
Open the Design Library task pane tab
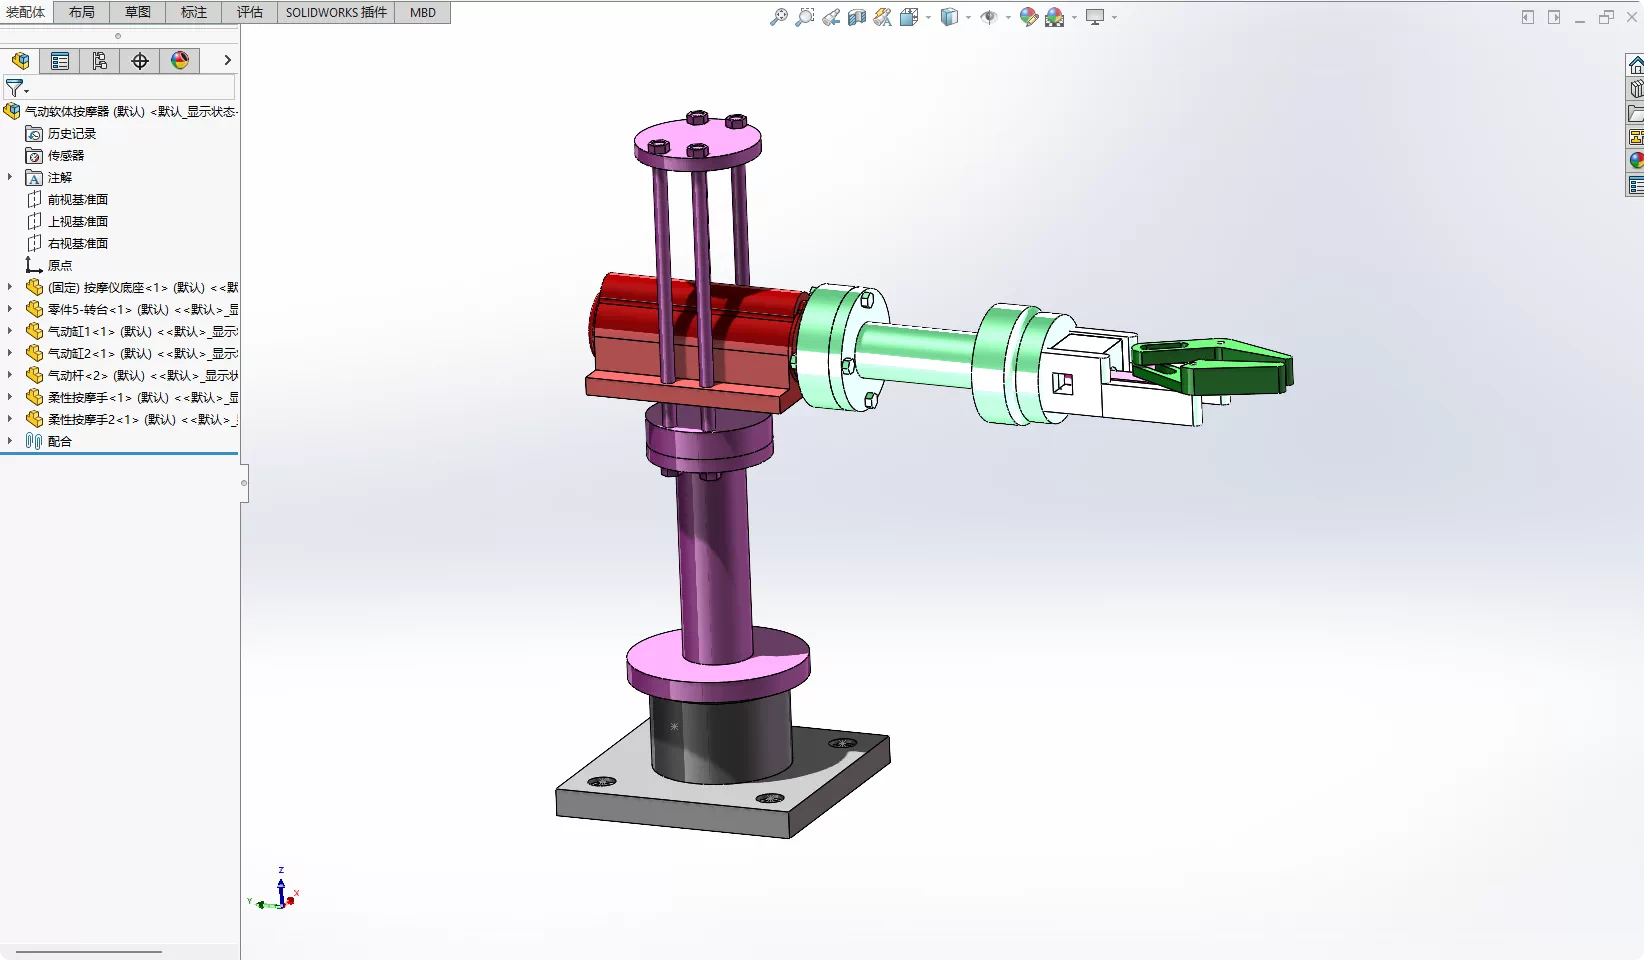(x=1636, y=89)
